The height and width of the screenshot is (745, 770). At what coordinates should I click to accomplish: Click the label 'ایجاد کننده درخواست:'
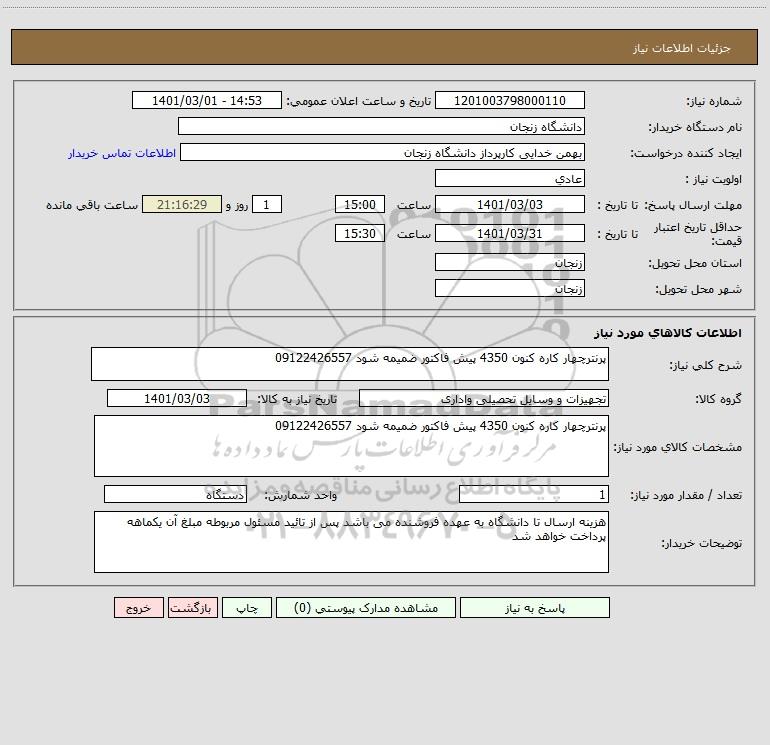point(686,153)
